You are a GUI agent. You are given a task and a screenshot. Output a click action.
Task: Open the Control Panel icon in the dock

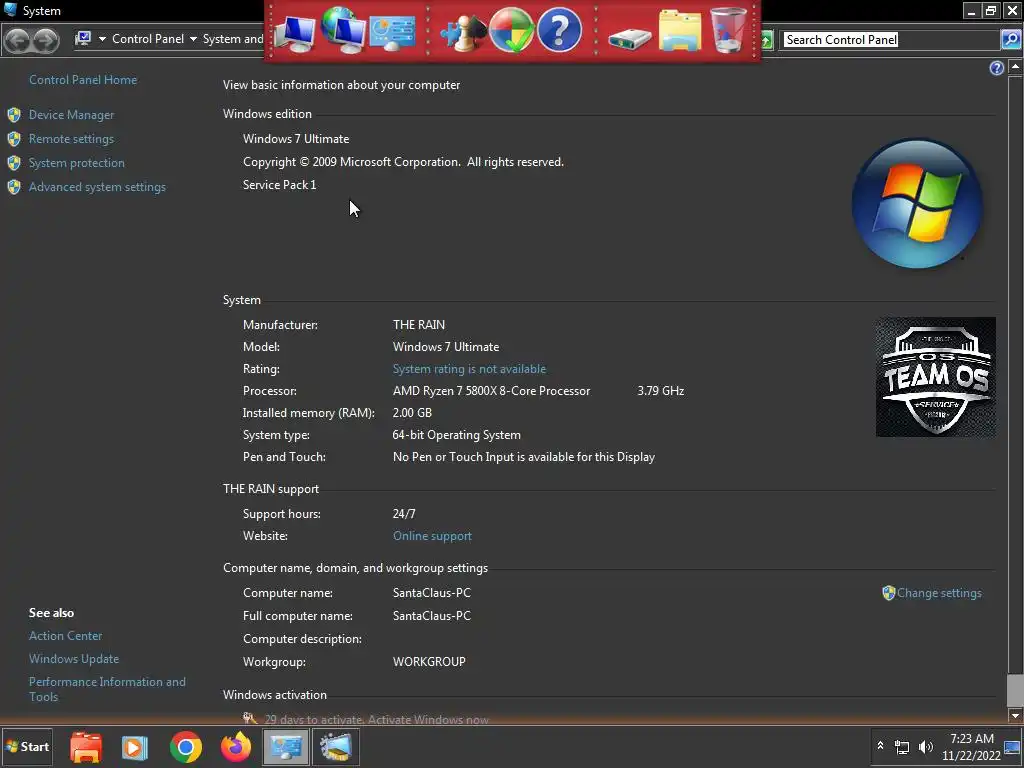pyautogui.click(x=392, y=32)
